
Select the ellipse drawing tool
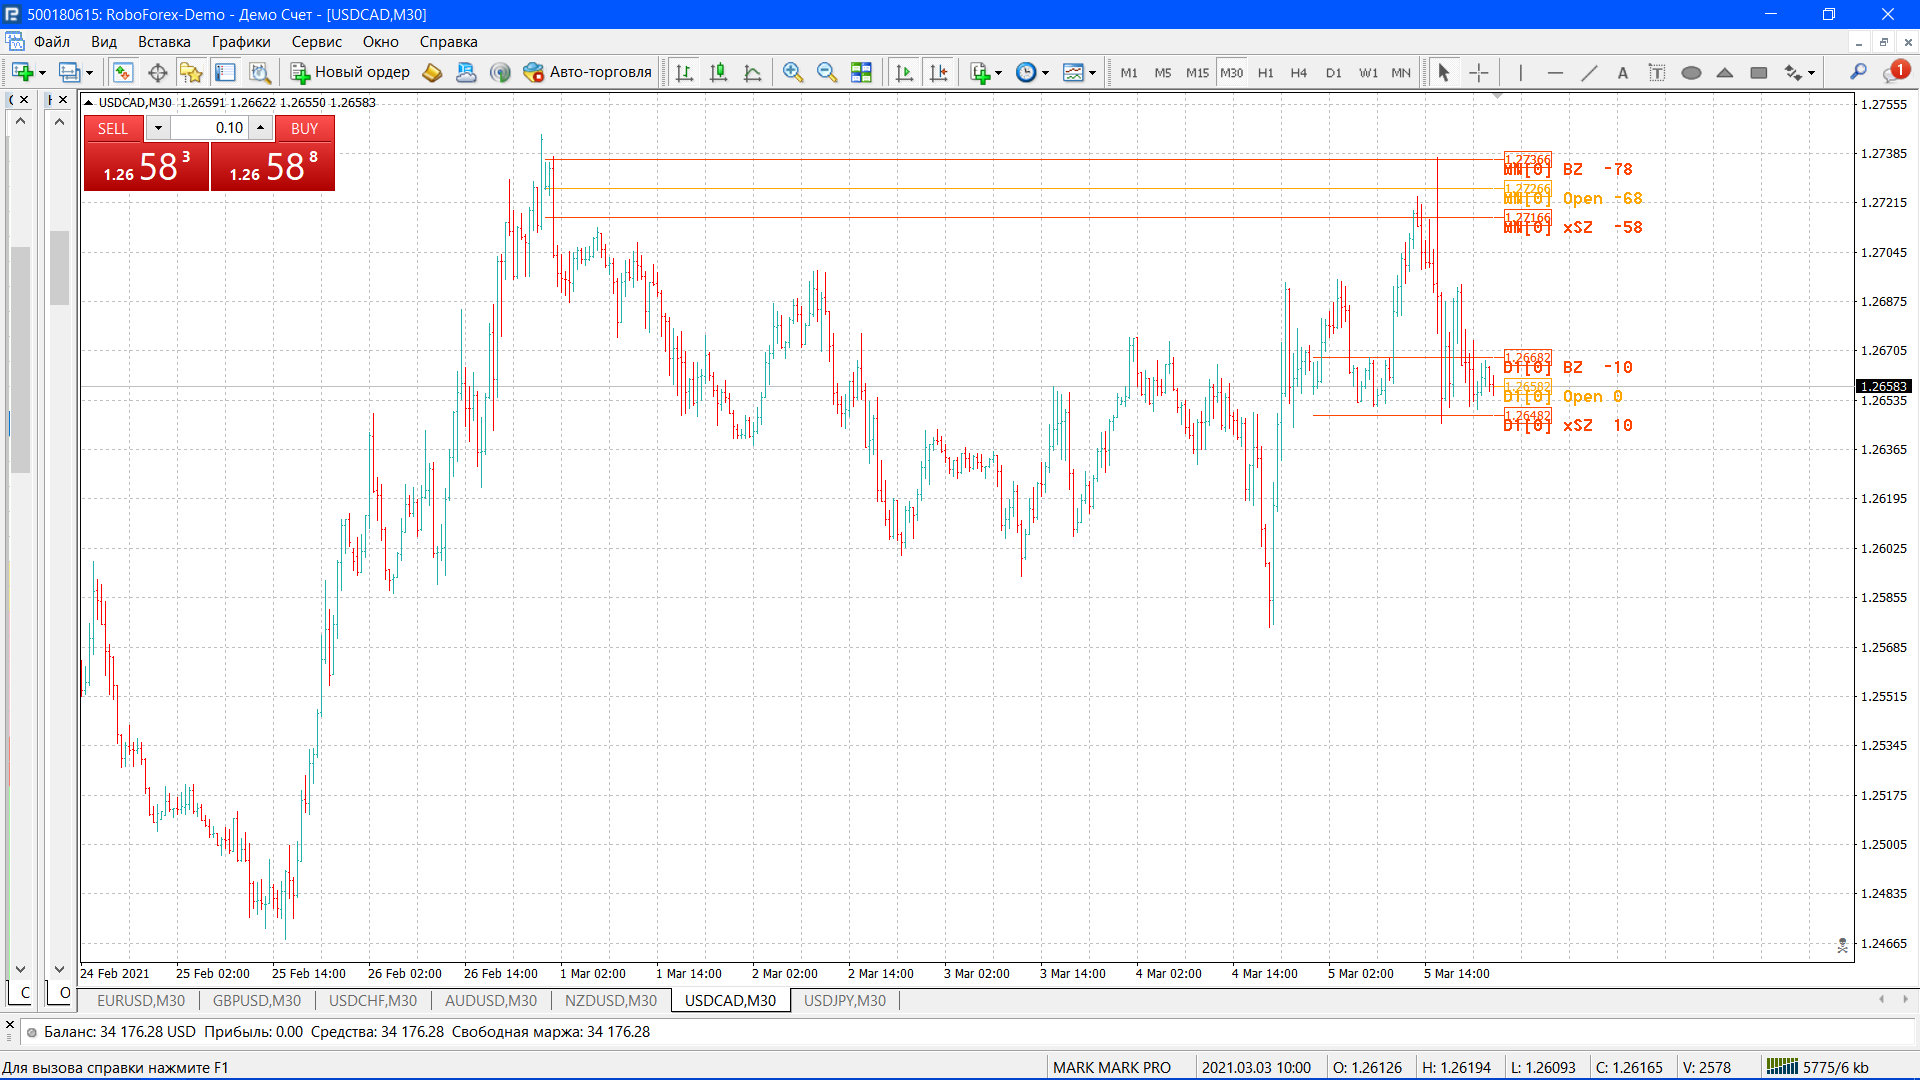(1691, 72)
